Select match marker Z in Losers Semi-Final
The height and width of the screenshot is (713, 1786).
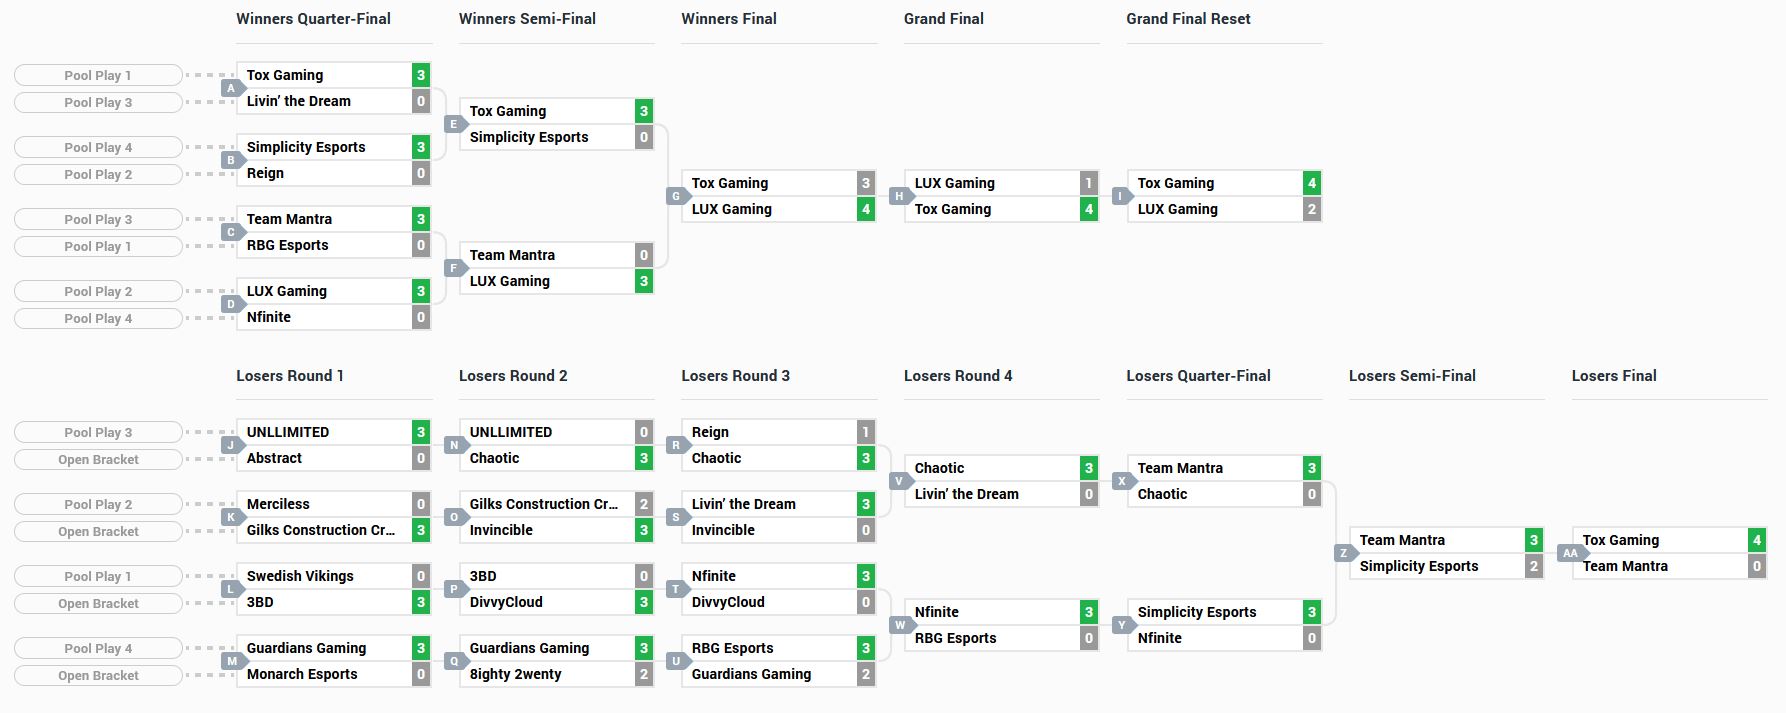click(x=1344, y=553)
